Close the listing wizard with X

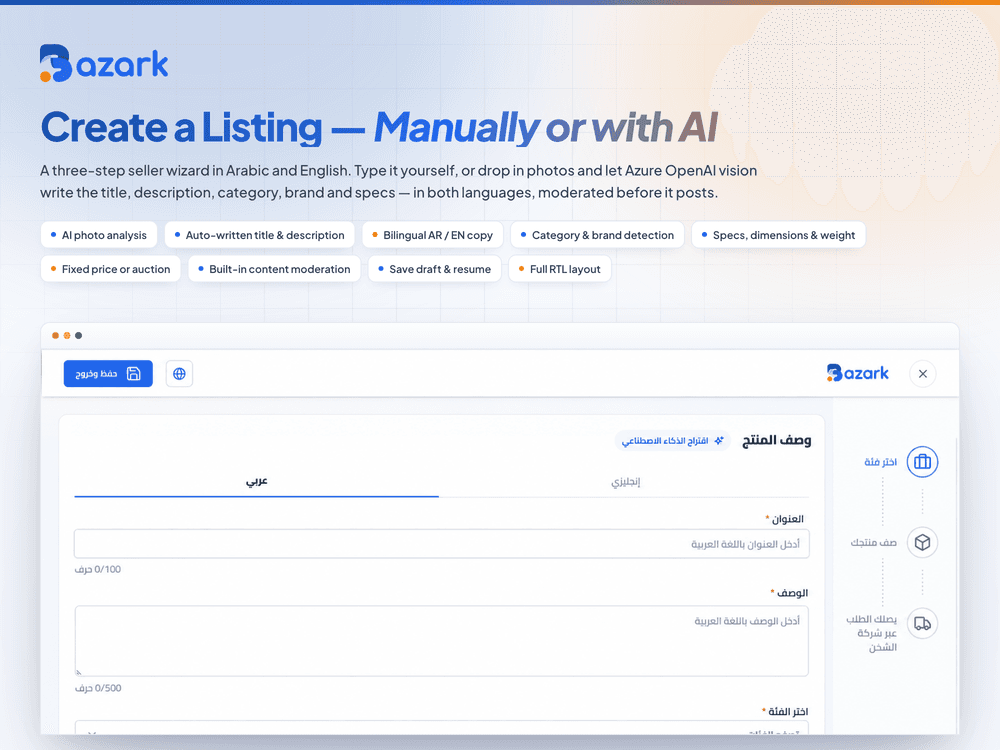tap(922, 374)
